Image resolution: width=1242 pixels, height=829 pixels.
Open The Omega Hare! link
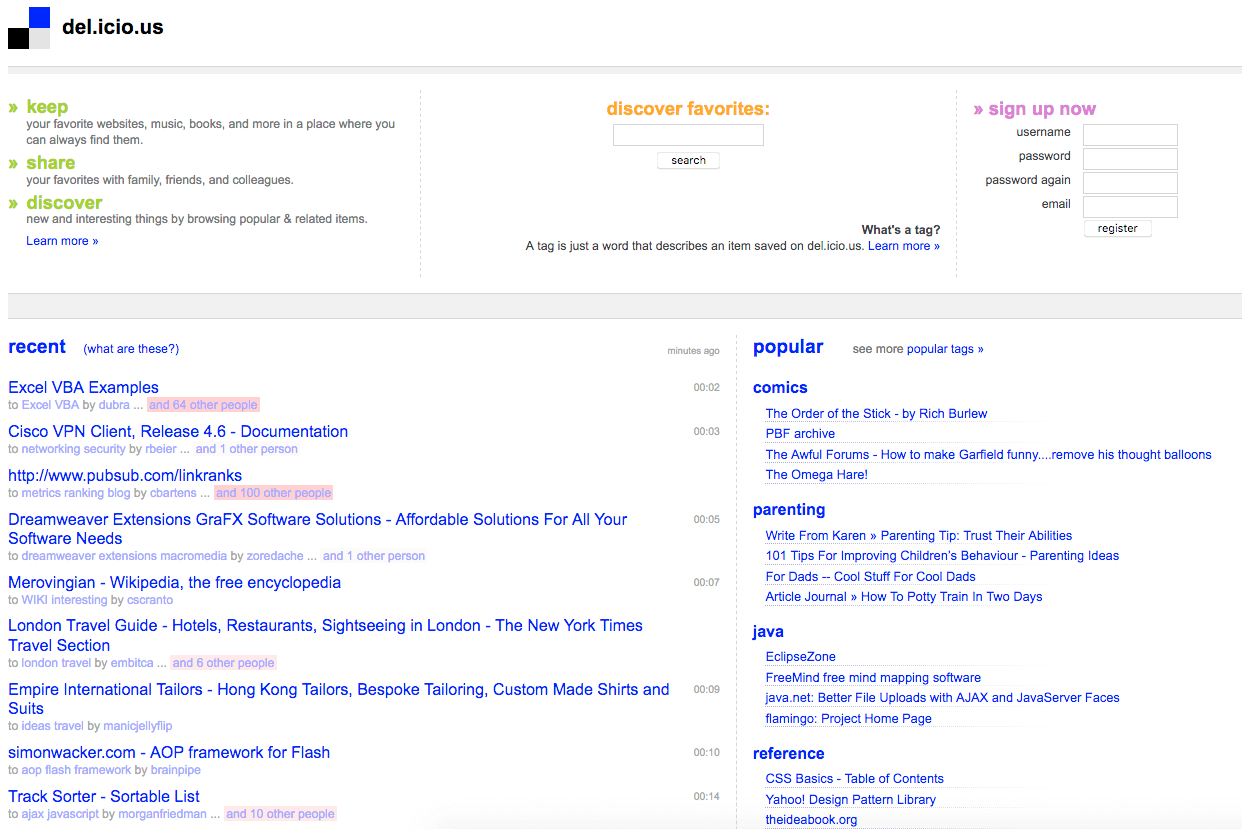coord(817,475)
